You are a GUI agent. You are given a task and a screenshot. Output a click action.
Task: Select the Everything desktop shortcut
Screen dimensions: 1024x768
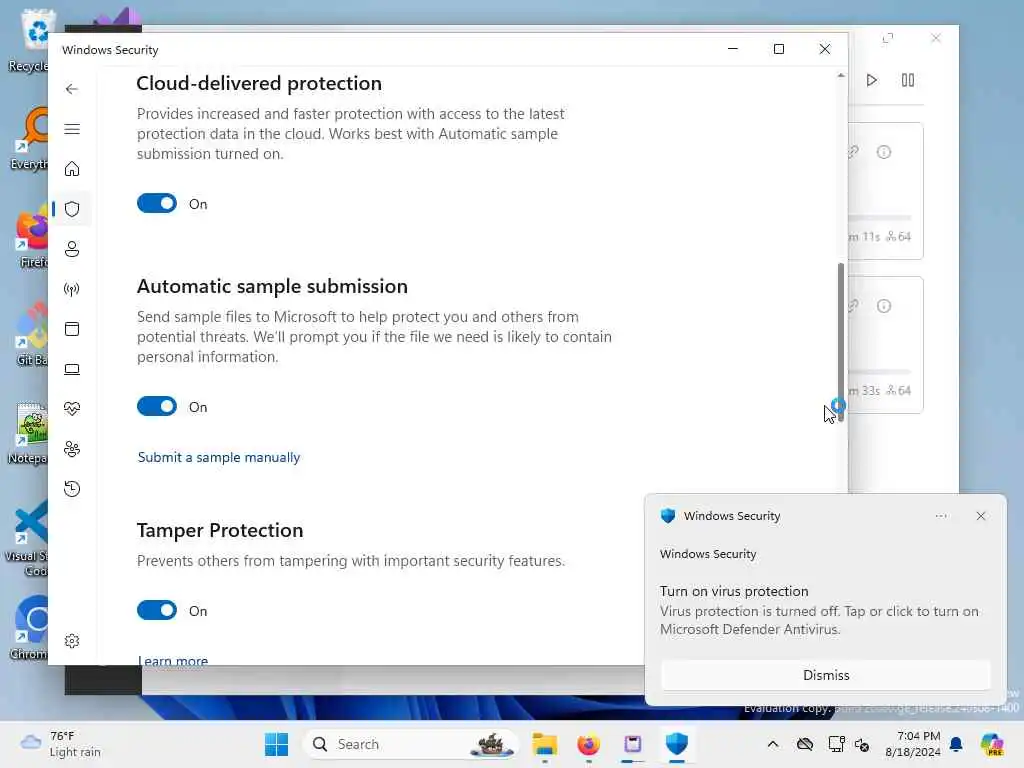[x=30, y=138]
